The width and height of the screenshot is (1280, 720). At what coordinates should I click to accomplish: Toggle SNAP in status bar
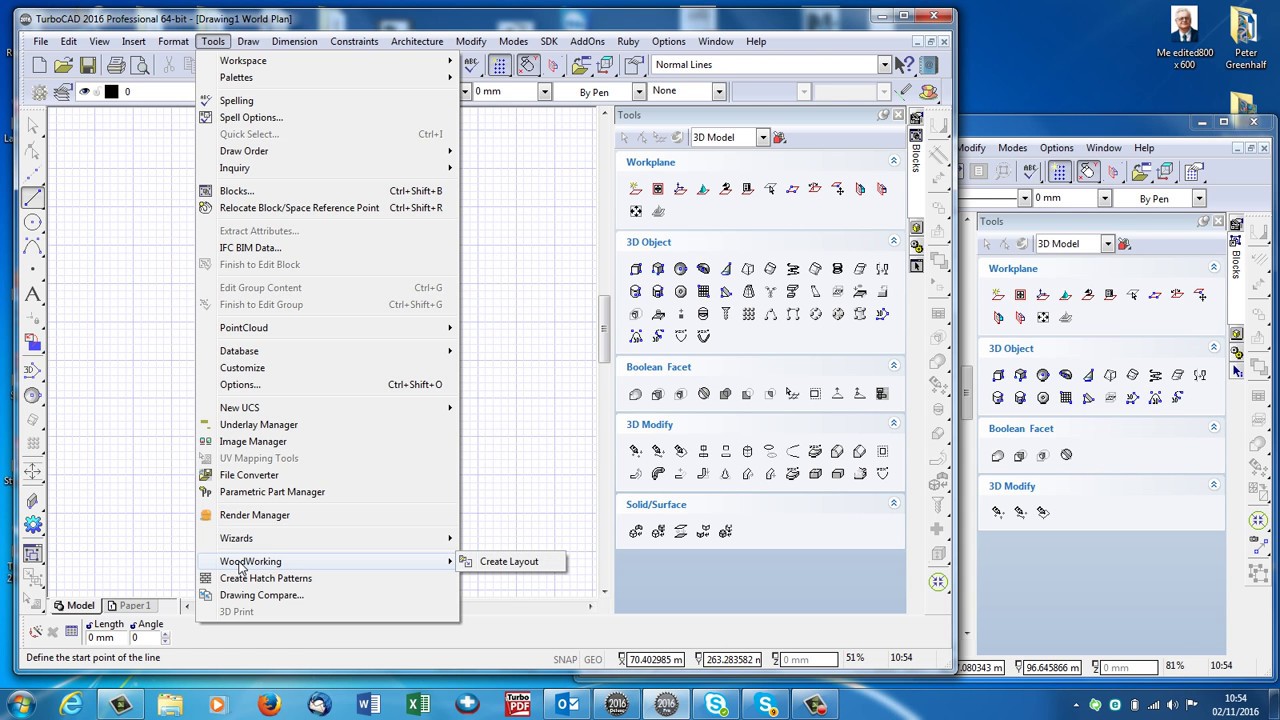(565, 659)
